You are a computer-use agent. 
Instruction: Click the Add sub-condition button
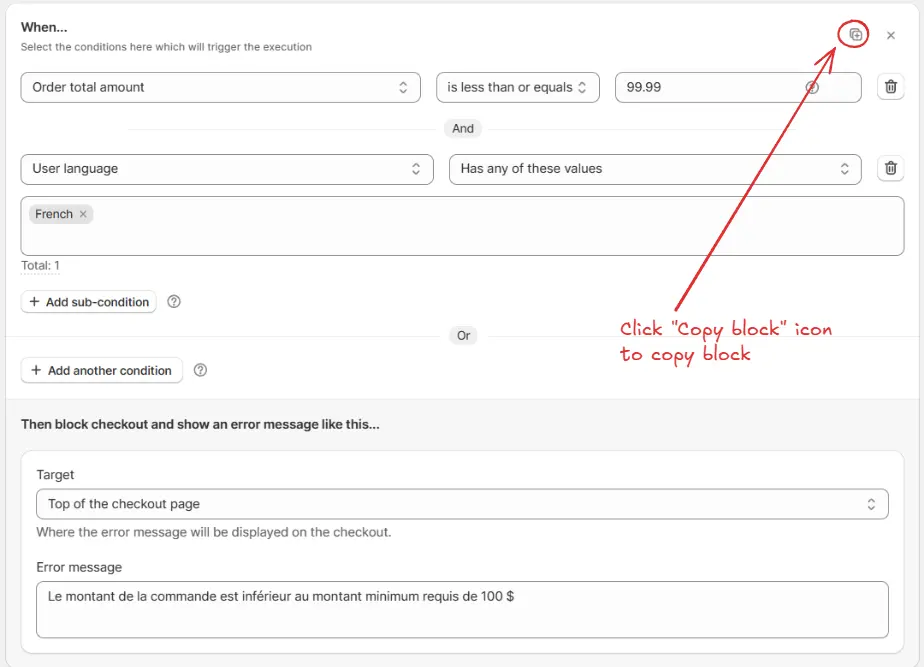coord(89,302)
